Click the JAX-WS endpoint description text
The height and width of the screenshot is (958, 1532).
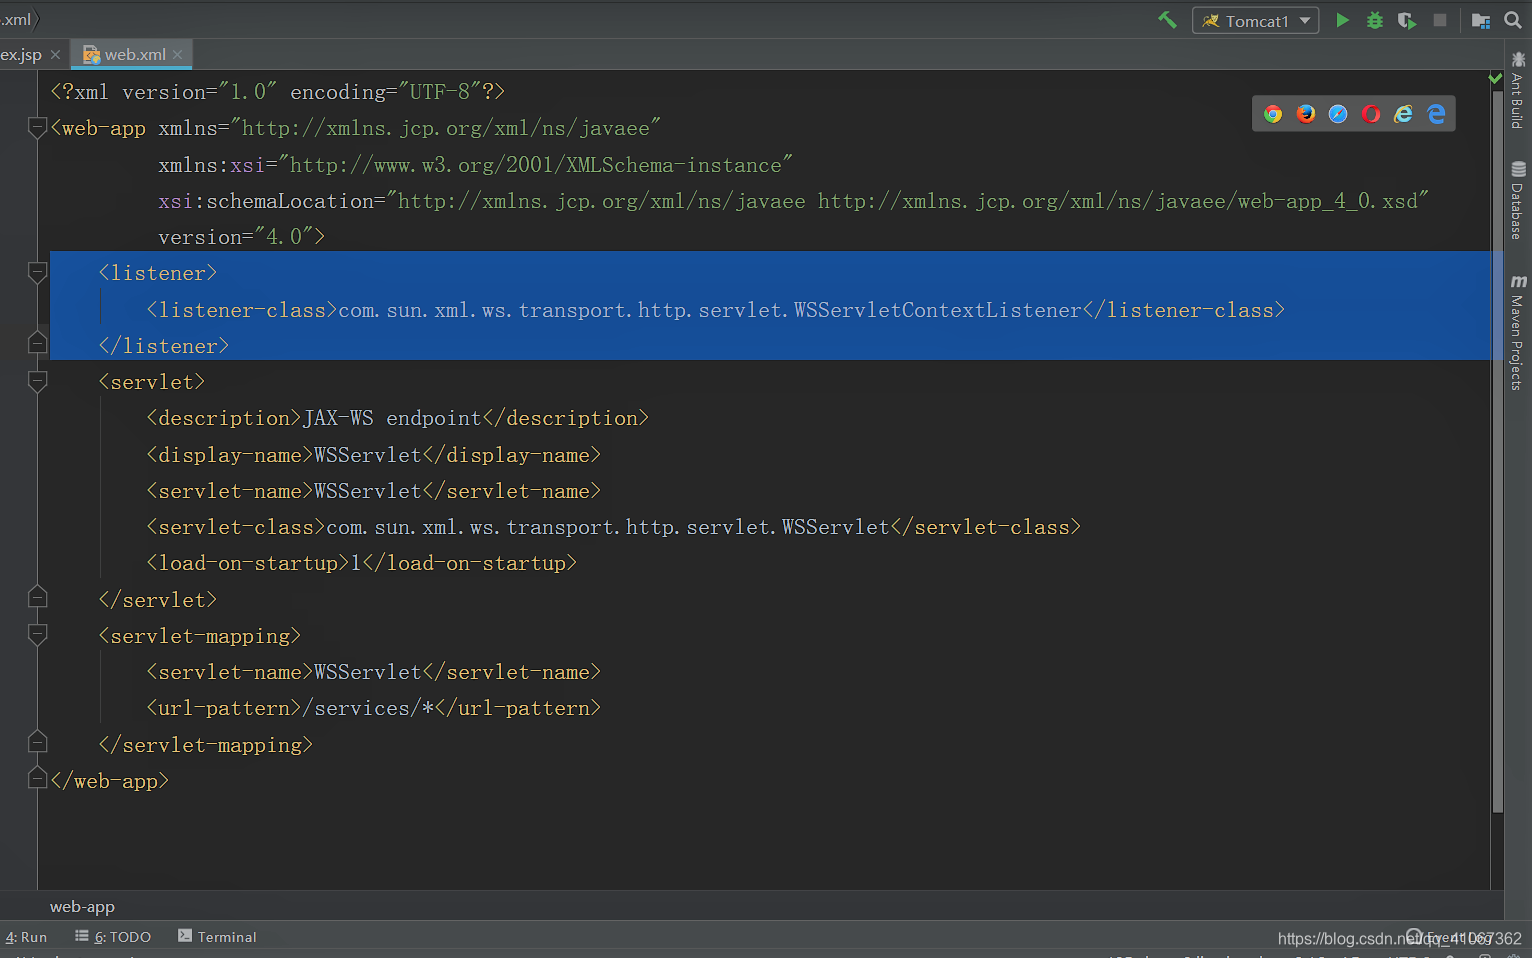point(392,418)
